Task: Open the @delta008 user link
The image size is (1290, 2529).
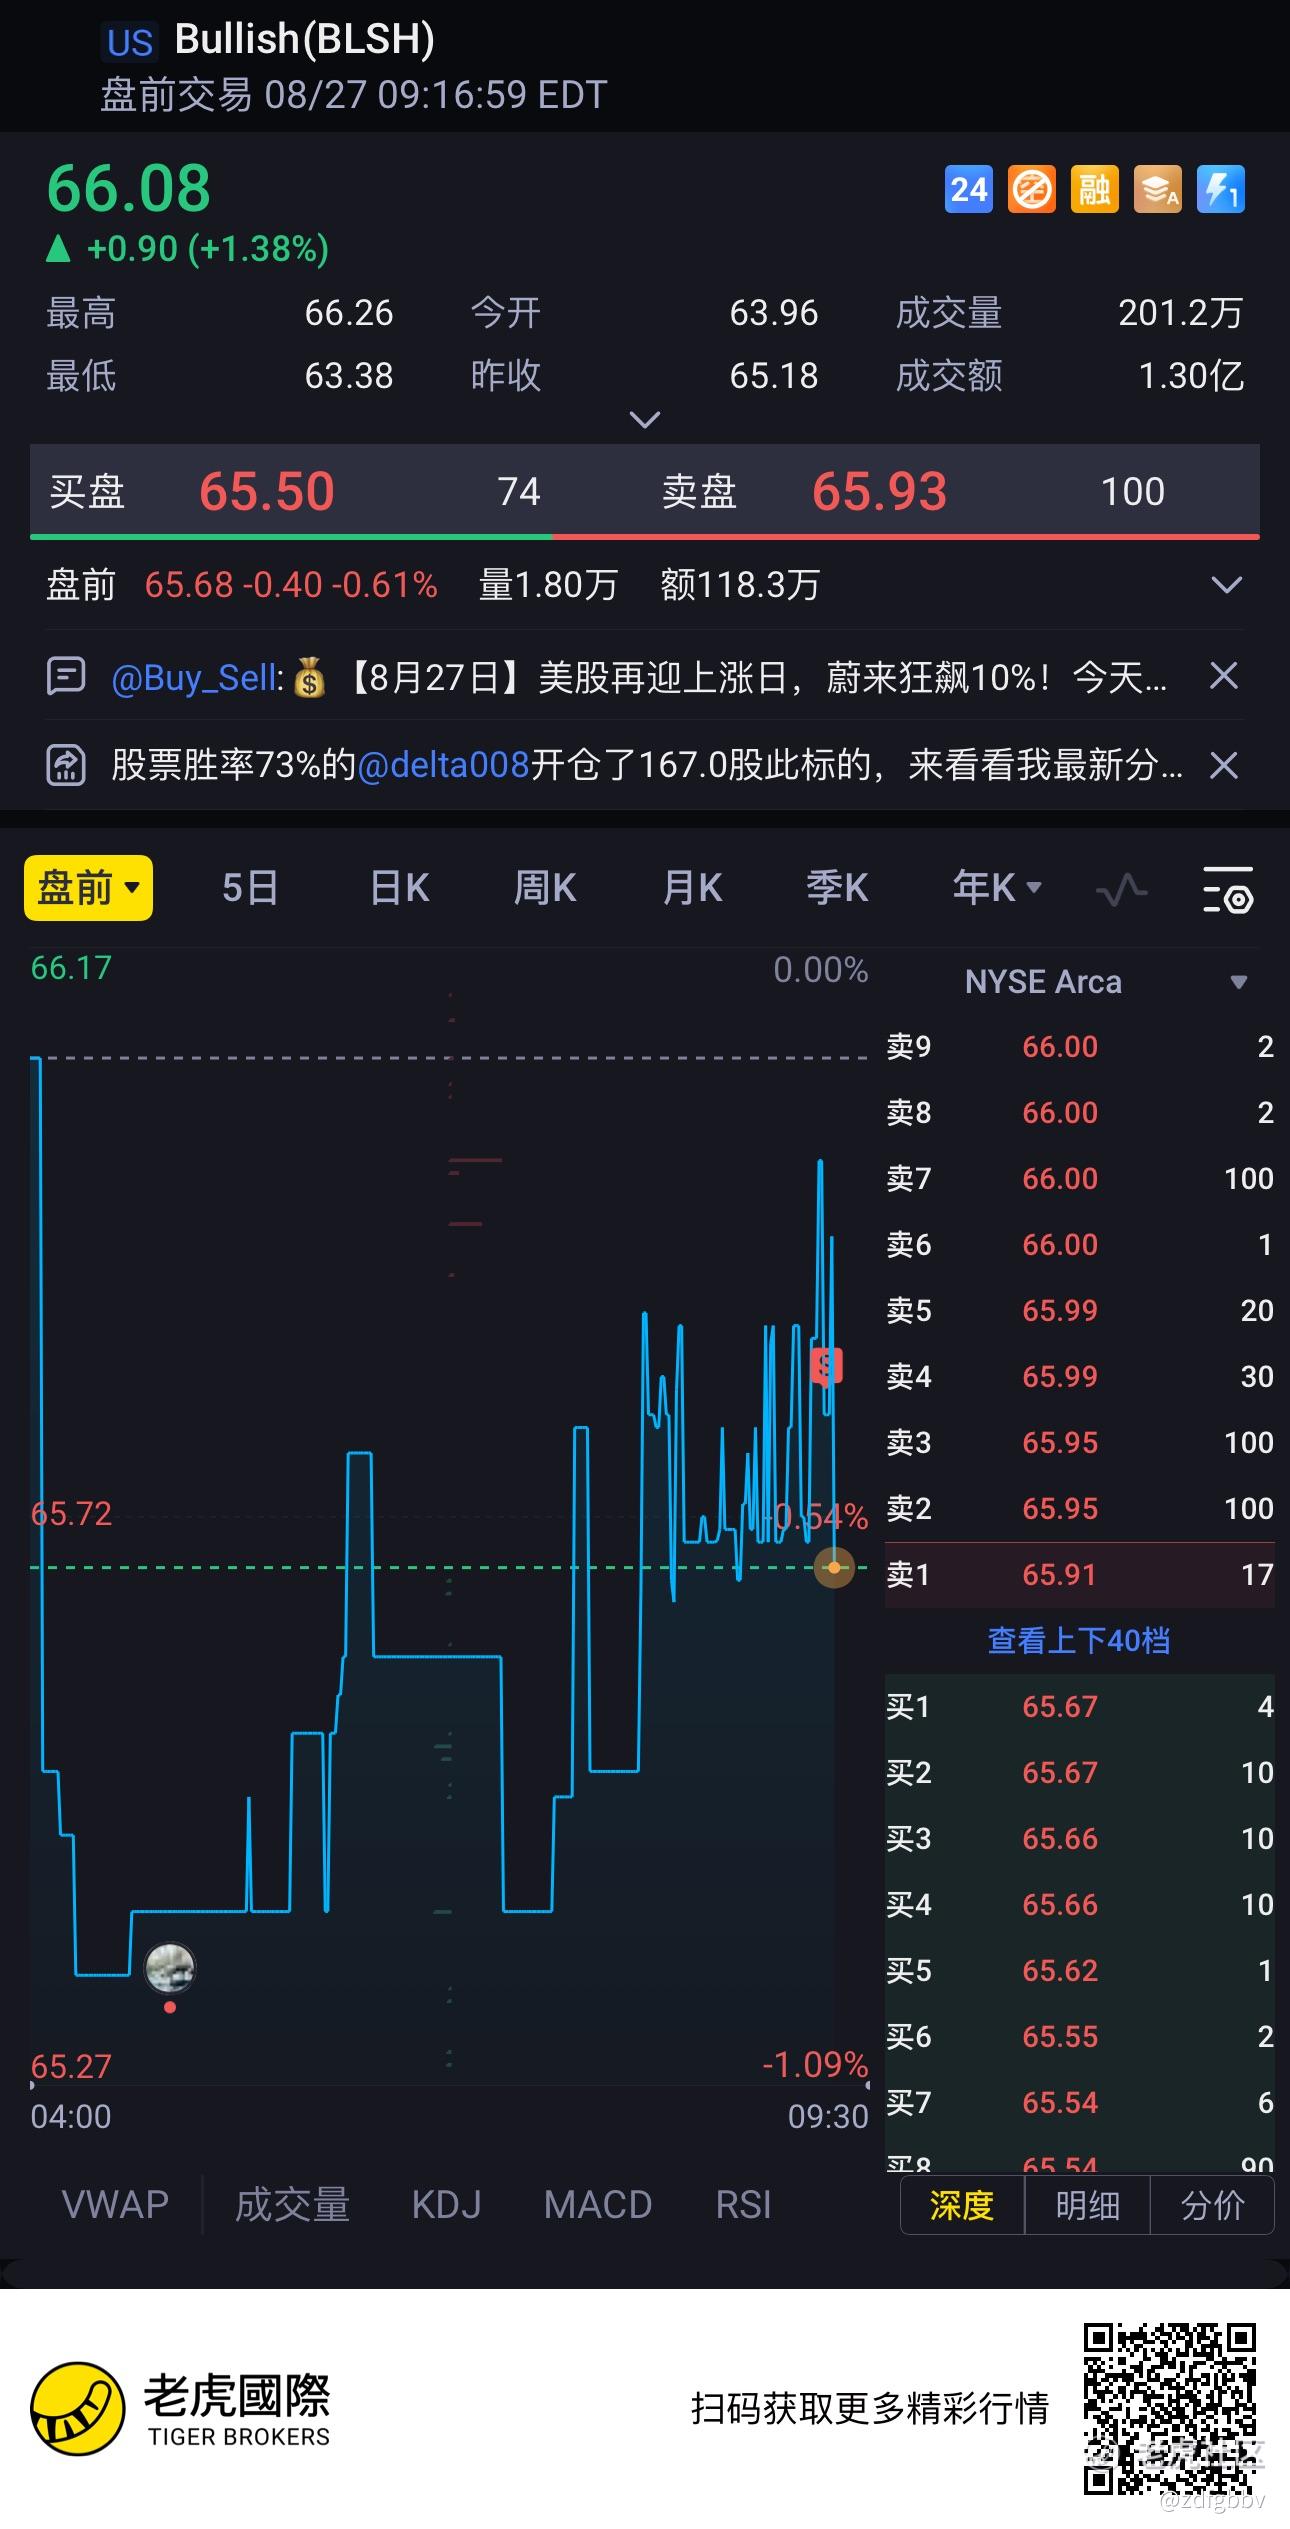Action: (443, 765)
